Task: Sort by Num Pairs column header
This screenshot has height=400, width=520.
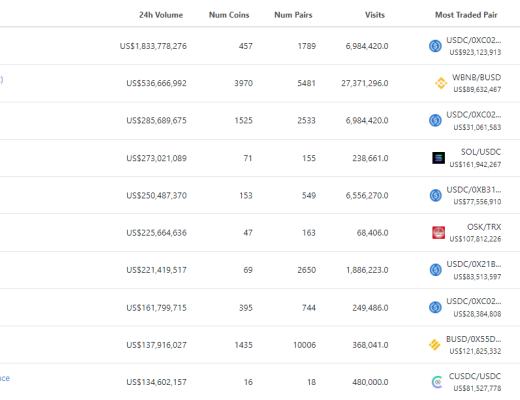Action: [293, 15]
